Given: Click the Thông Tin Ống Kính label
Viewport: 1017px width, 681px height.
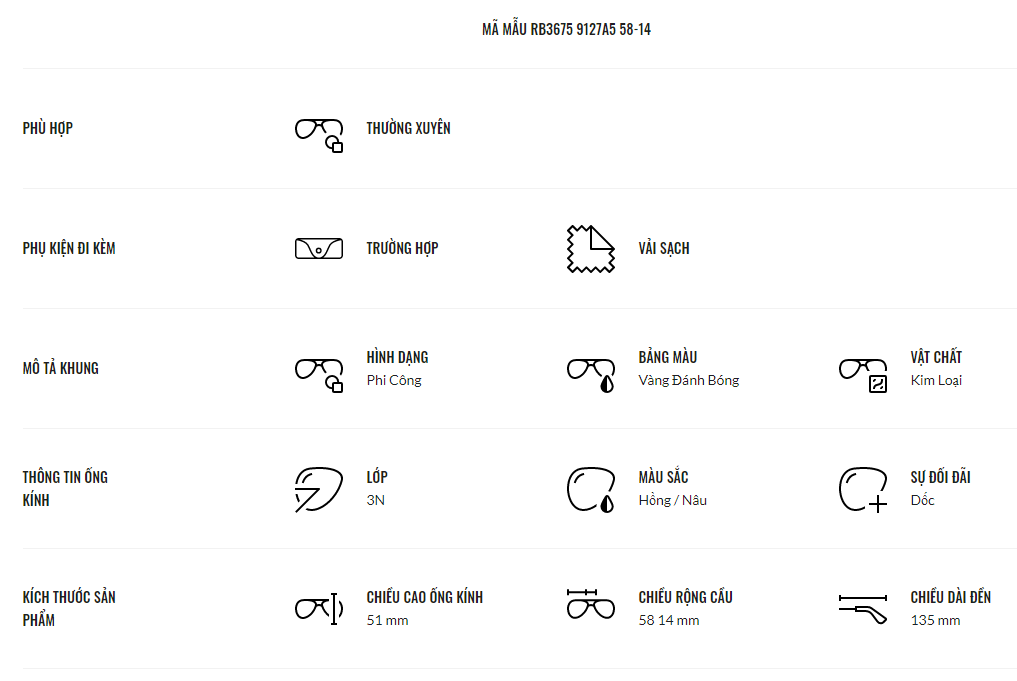Looking at the screenshot, I should tap(65, 488).
